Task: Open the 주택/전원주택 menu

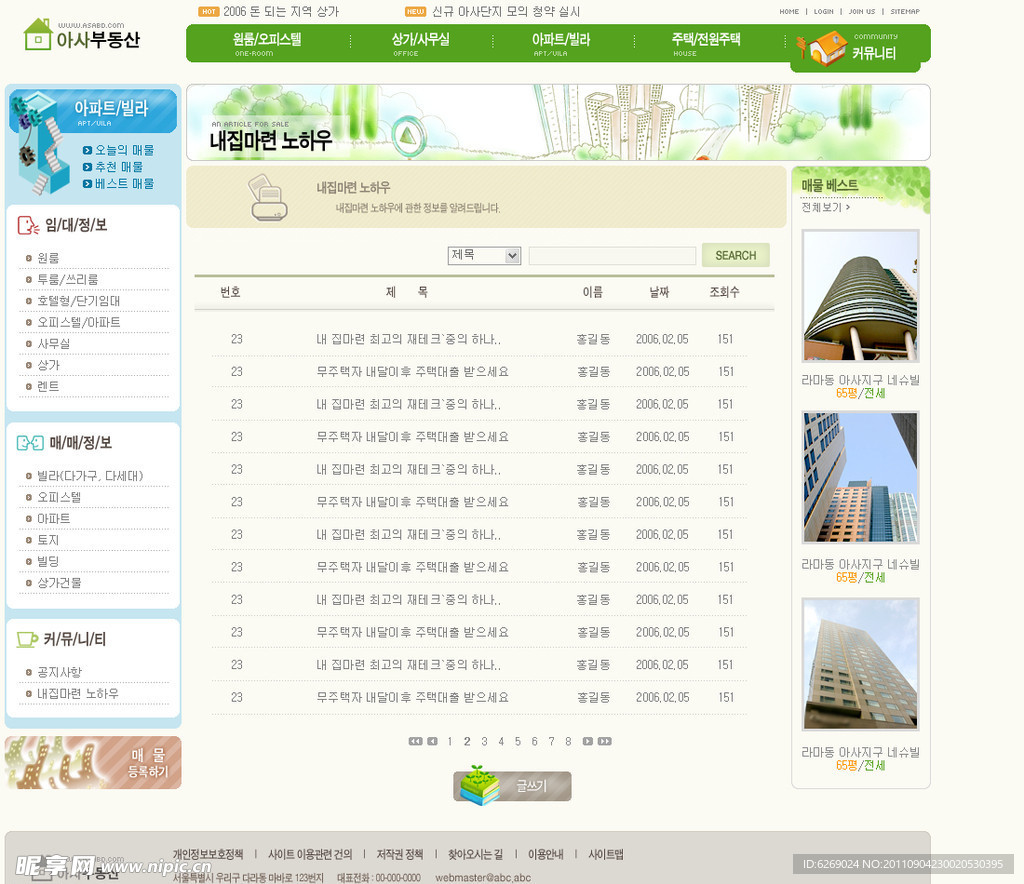Action: (x=706, y=42)
